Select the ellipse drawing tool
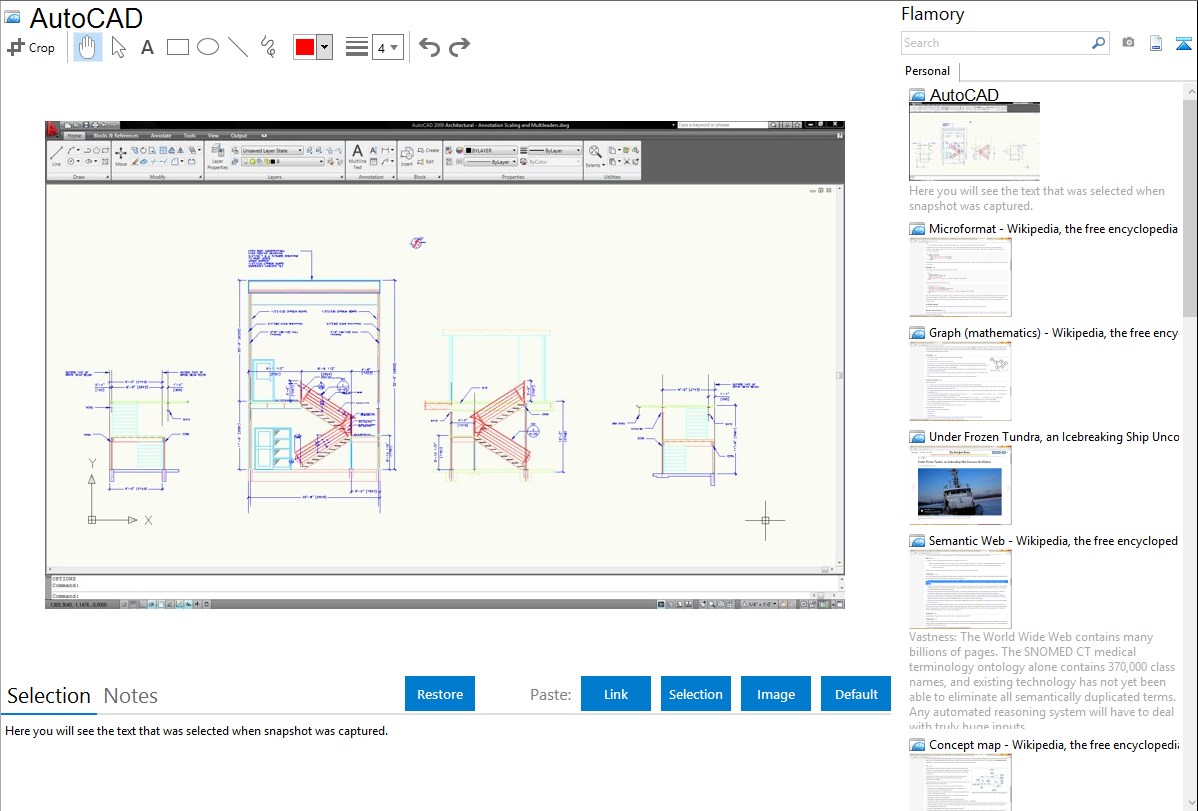The width and height of the screenshot is (1198, 811). click(x=208, y=47)
